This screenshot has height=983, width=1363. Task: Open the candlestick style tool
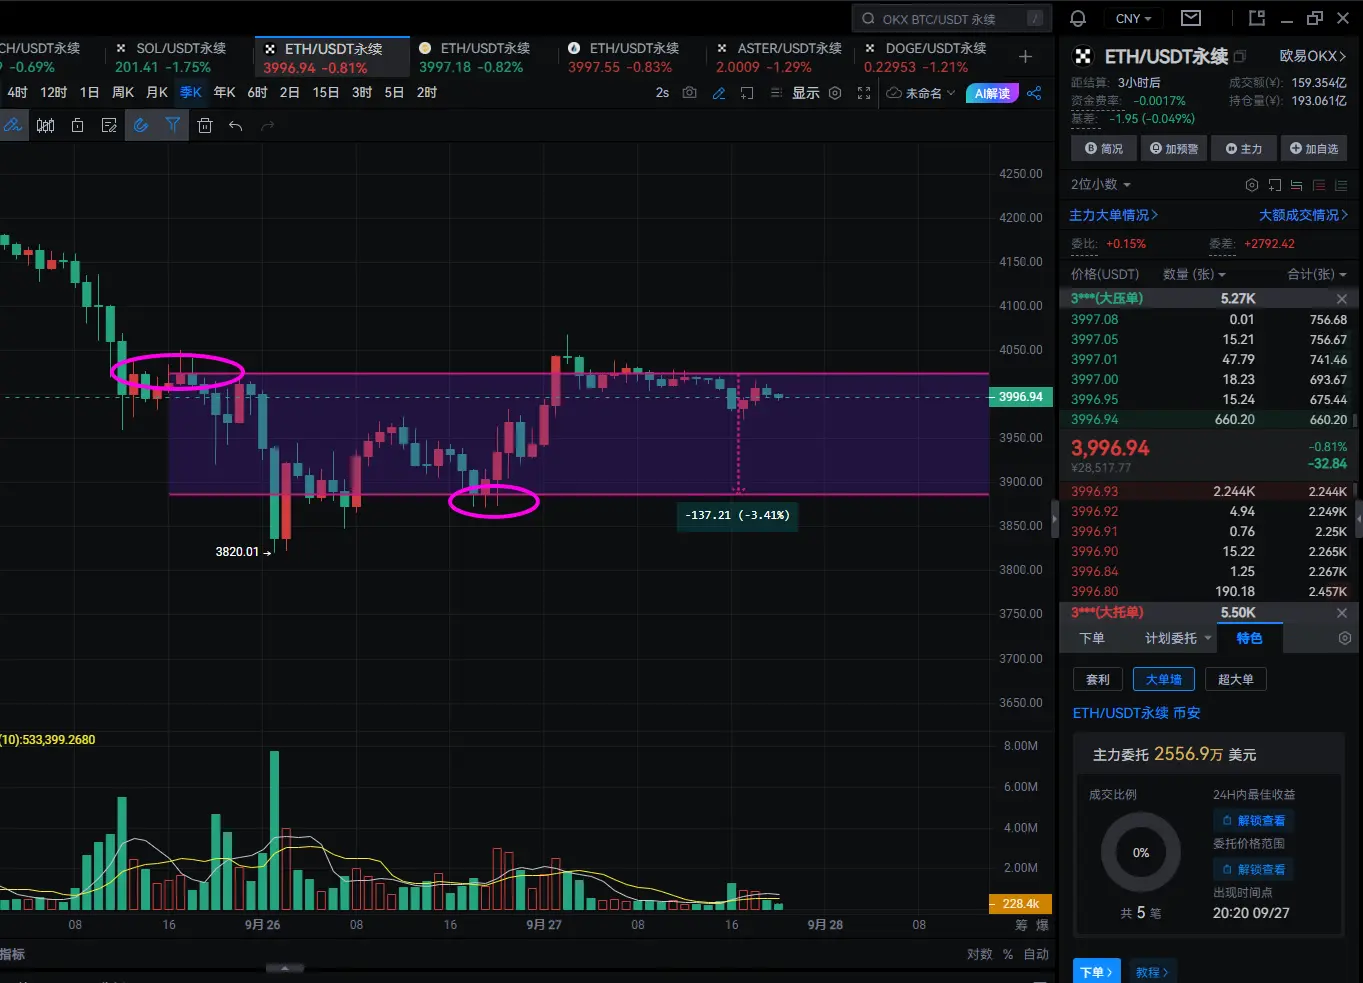coord(46,125)
